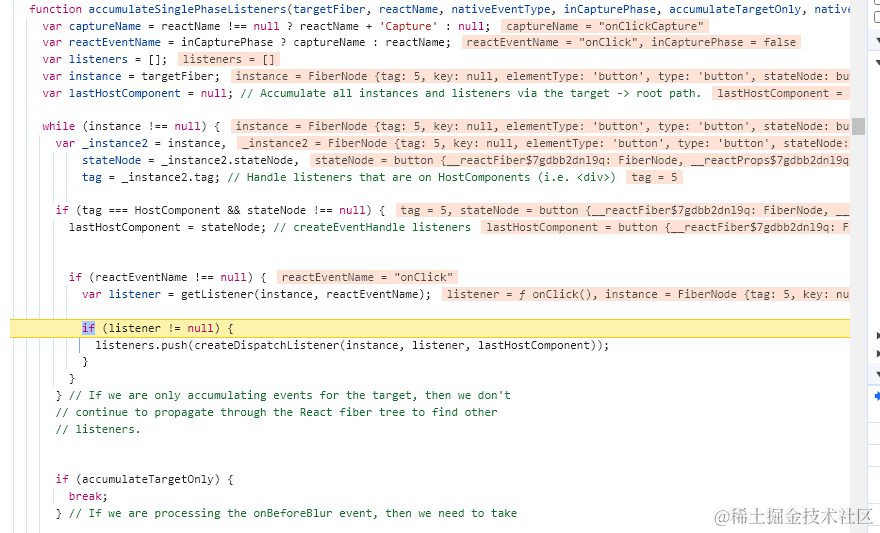Collapse the first expanded section arrow at top right

point(877,40)
